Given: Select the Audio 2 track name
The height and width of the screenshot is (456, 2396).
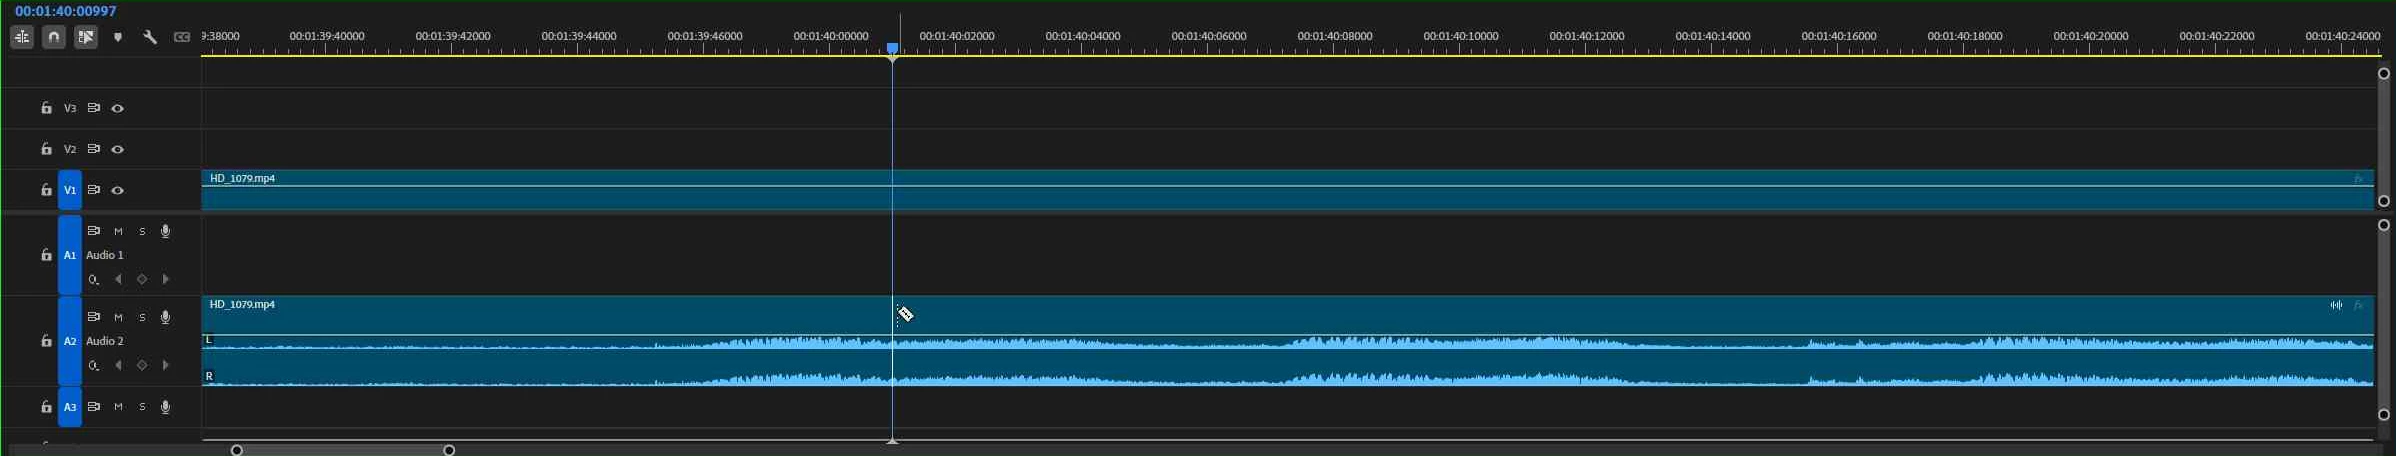Looking at the screenshot, I should pyautogui.click(x=105, y=341).
